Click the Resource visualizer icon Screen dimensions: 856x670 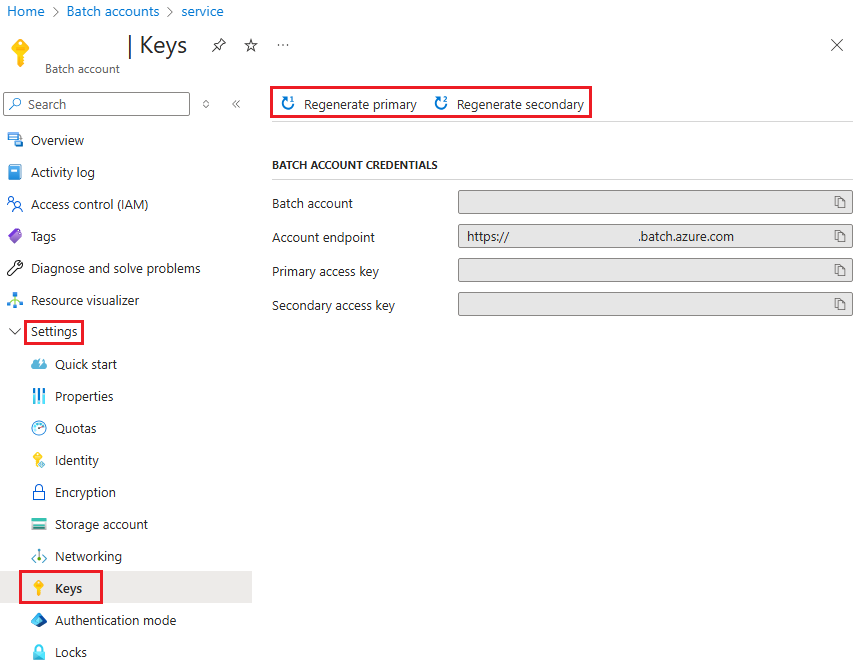pyautogui.click(x=15, y=300)
